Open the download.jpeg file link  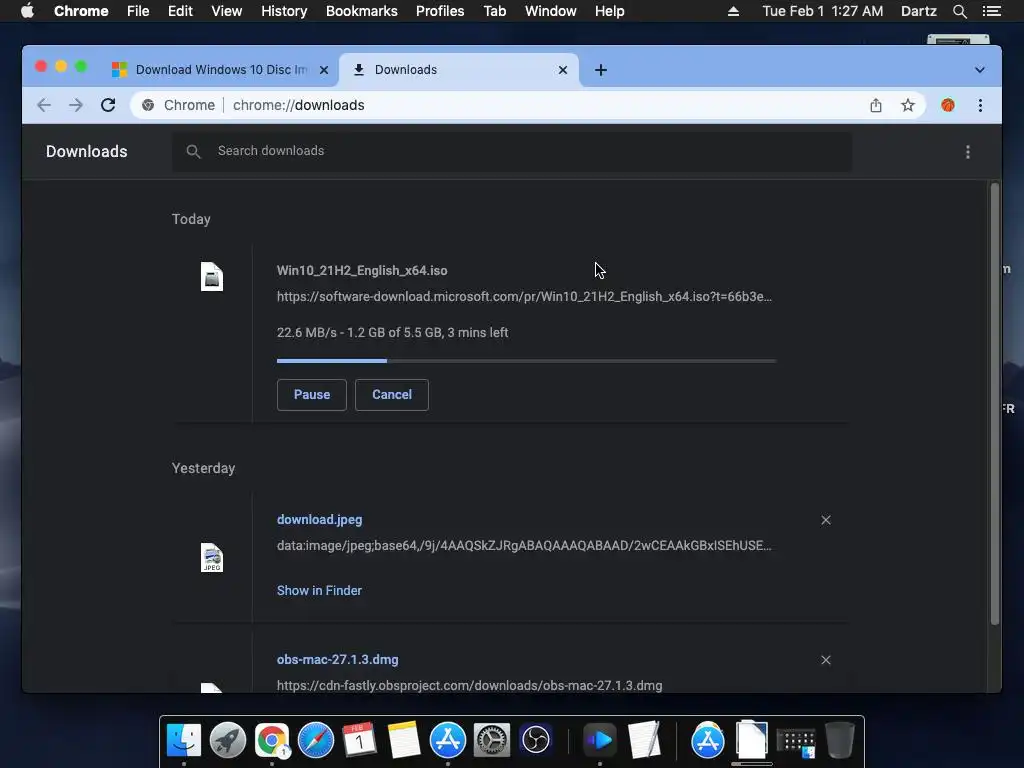(x=319, y=520)
